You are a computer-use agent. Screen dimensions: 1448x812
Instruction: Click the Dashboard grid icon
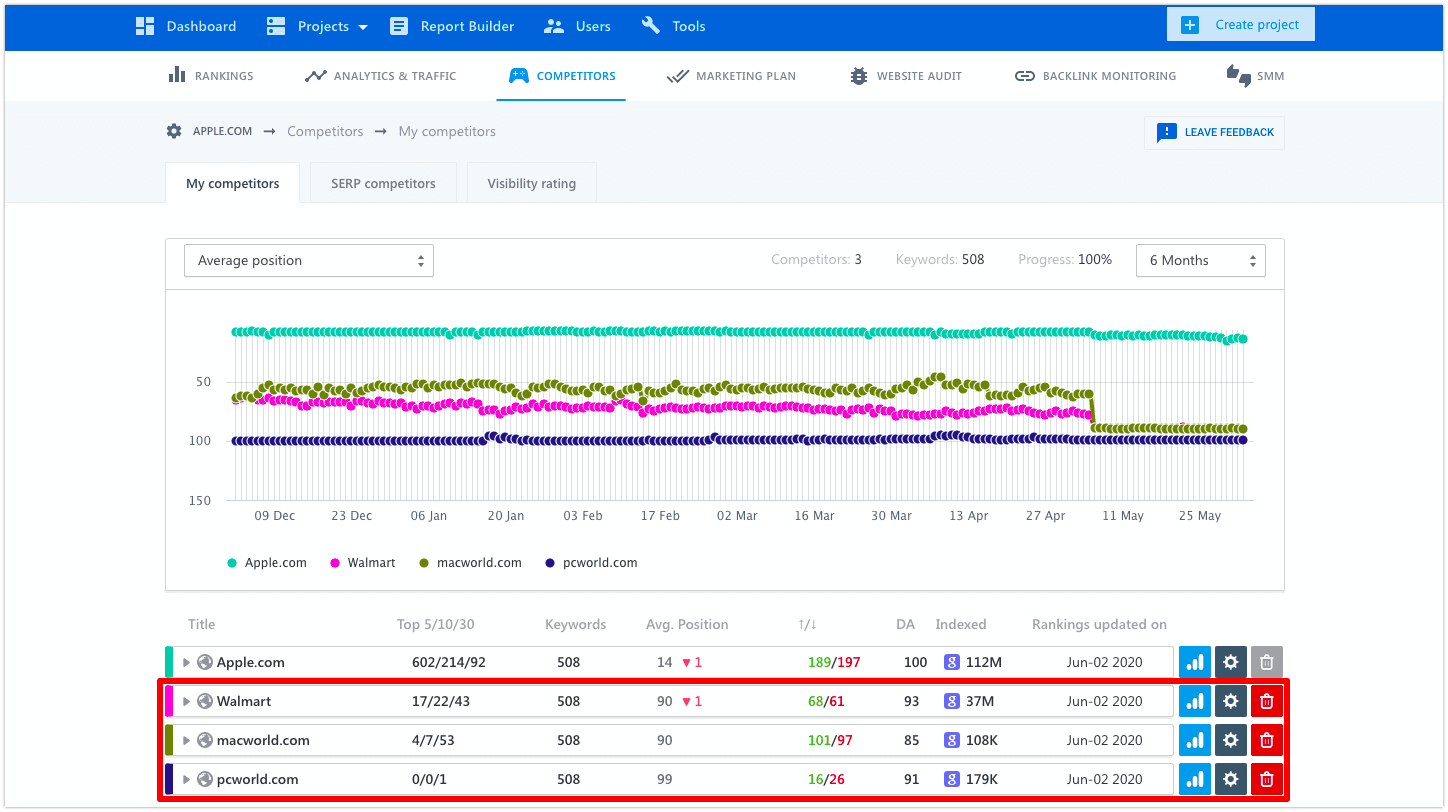pos(146,26)
